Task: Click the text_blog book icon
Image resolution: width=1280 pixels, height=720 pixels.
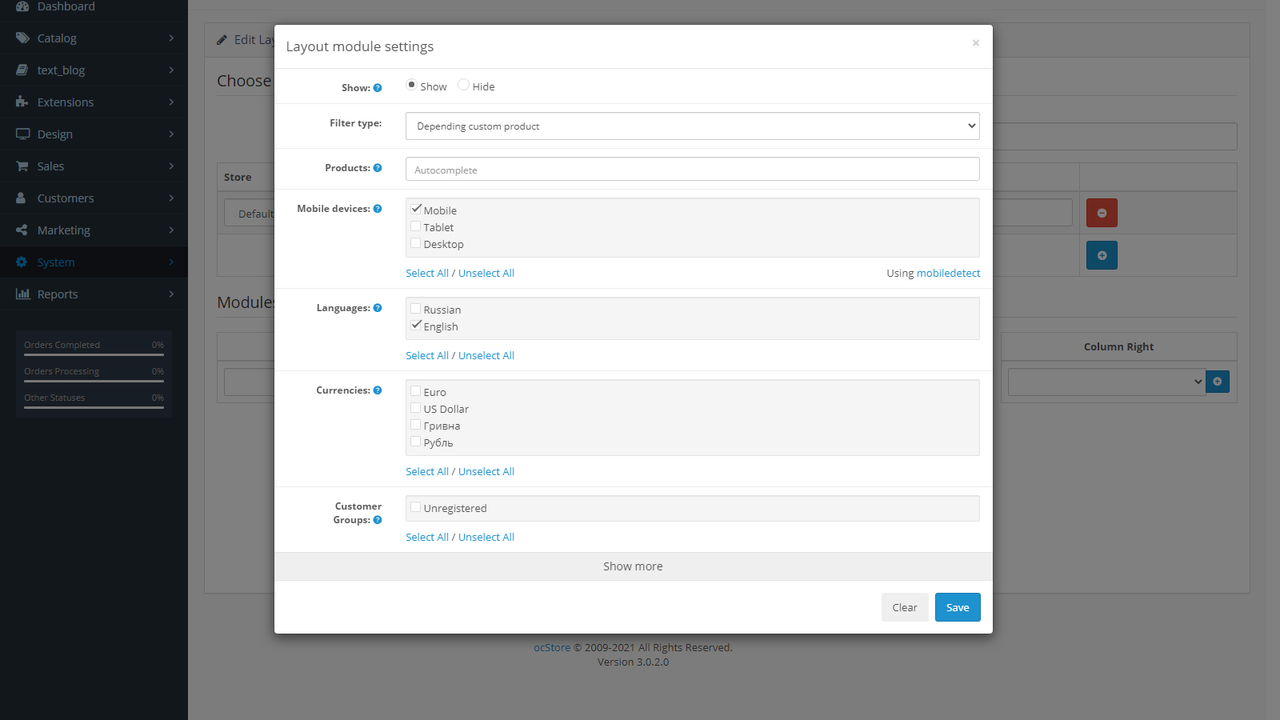Action: pyautogui.click(x=22, y=70)
